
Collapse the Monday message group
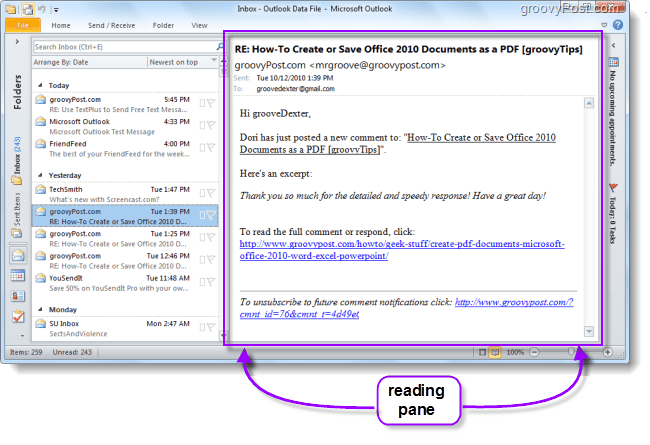(x=41, y=309)
